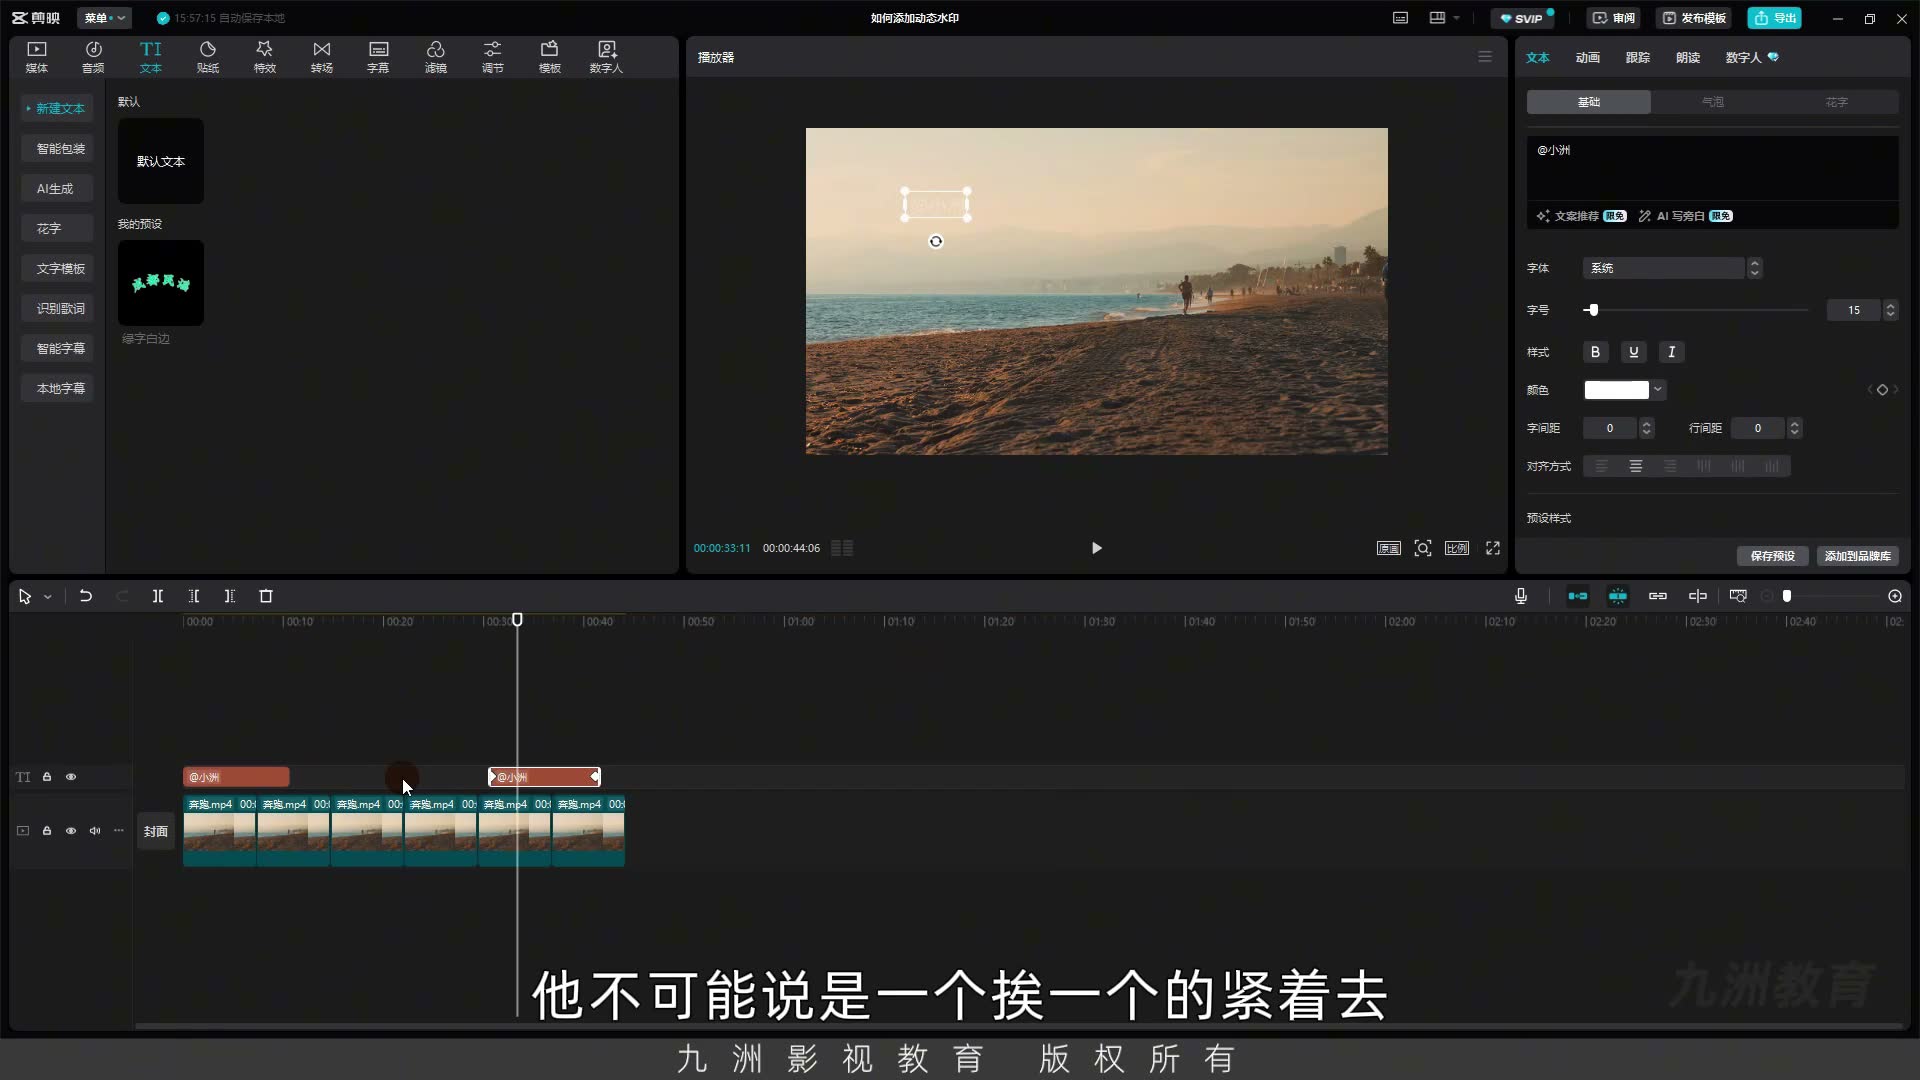This screenshot has height=1080, width=1920.
Task: Open the 滤镜 filters panel
Action: (436, 57)
